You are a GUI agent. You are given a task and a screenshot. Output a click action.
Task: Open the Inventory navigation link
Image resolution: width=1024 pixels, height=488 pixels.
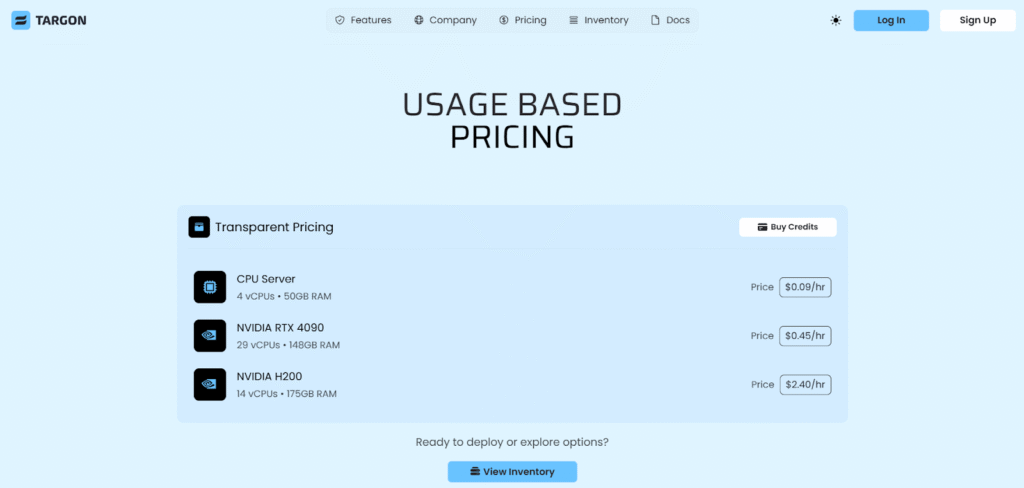coord(598,20)
